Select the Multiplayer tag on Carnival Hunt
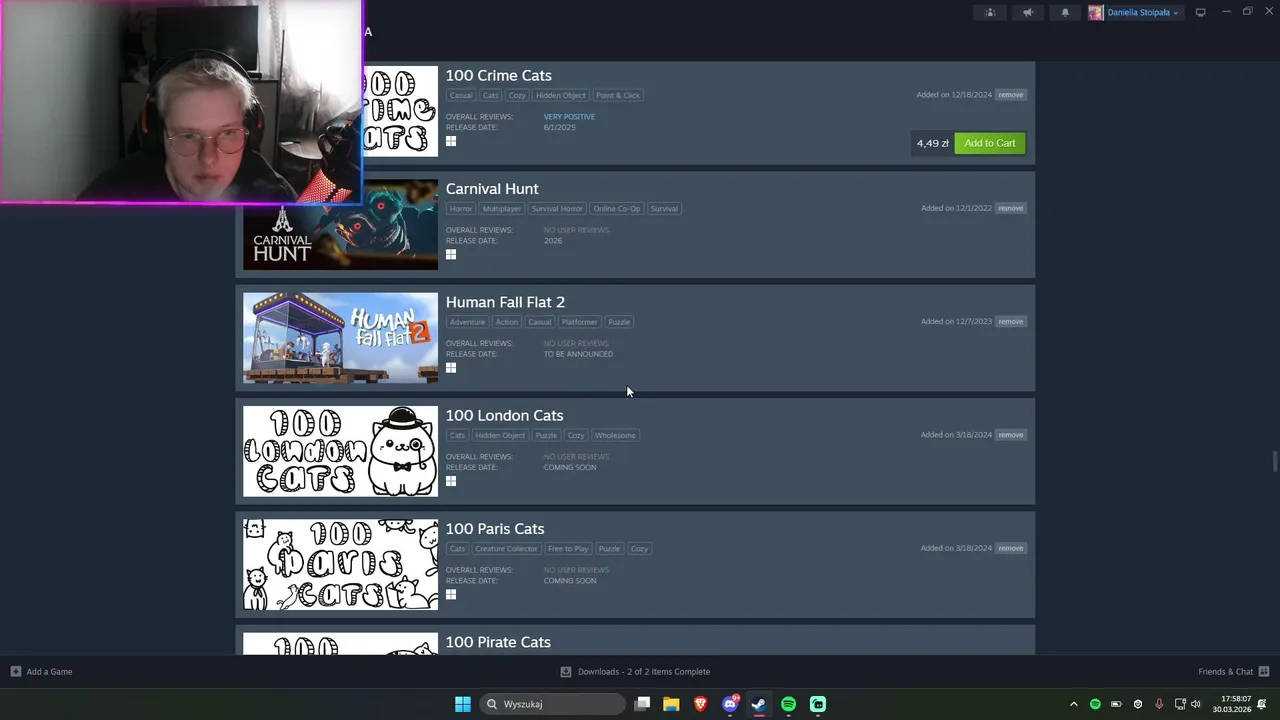Viewport: 1280px width, 720px height. [x=501, y=208]
